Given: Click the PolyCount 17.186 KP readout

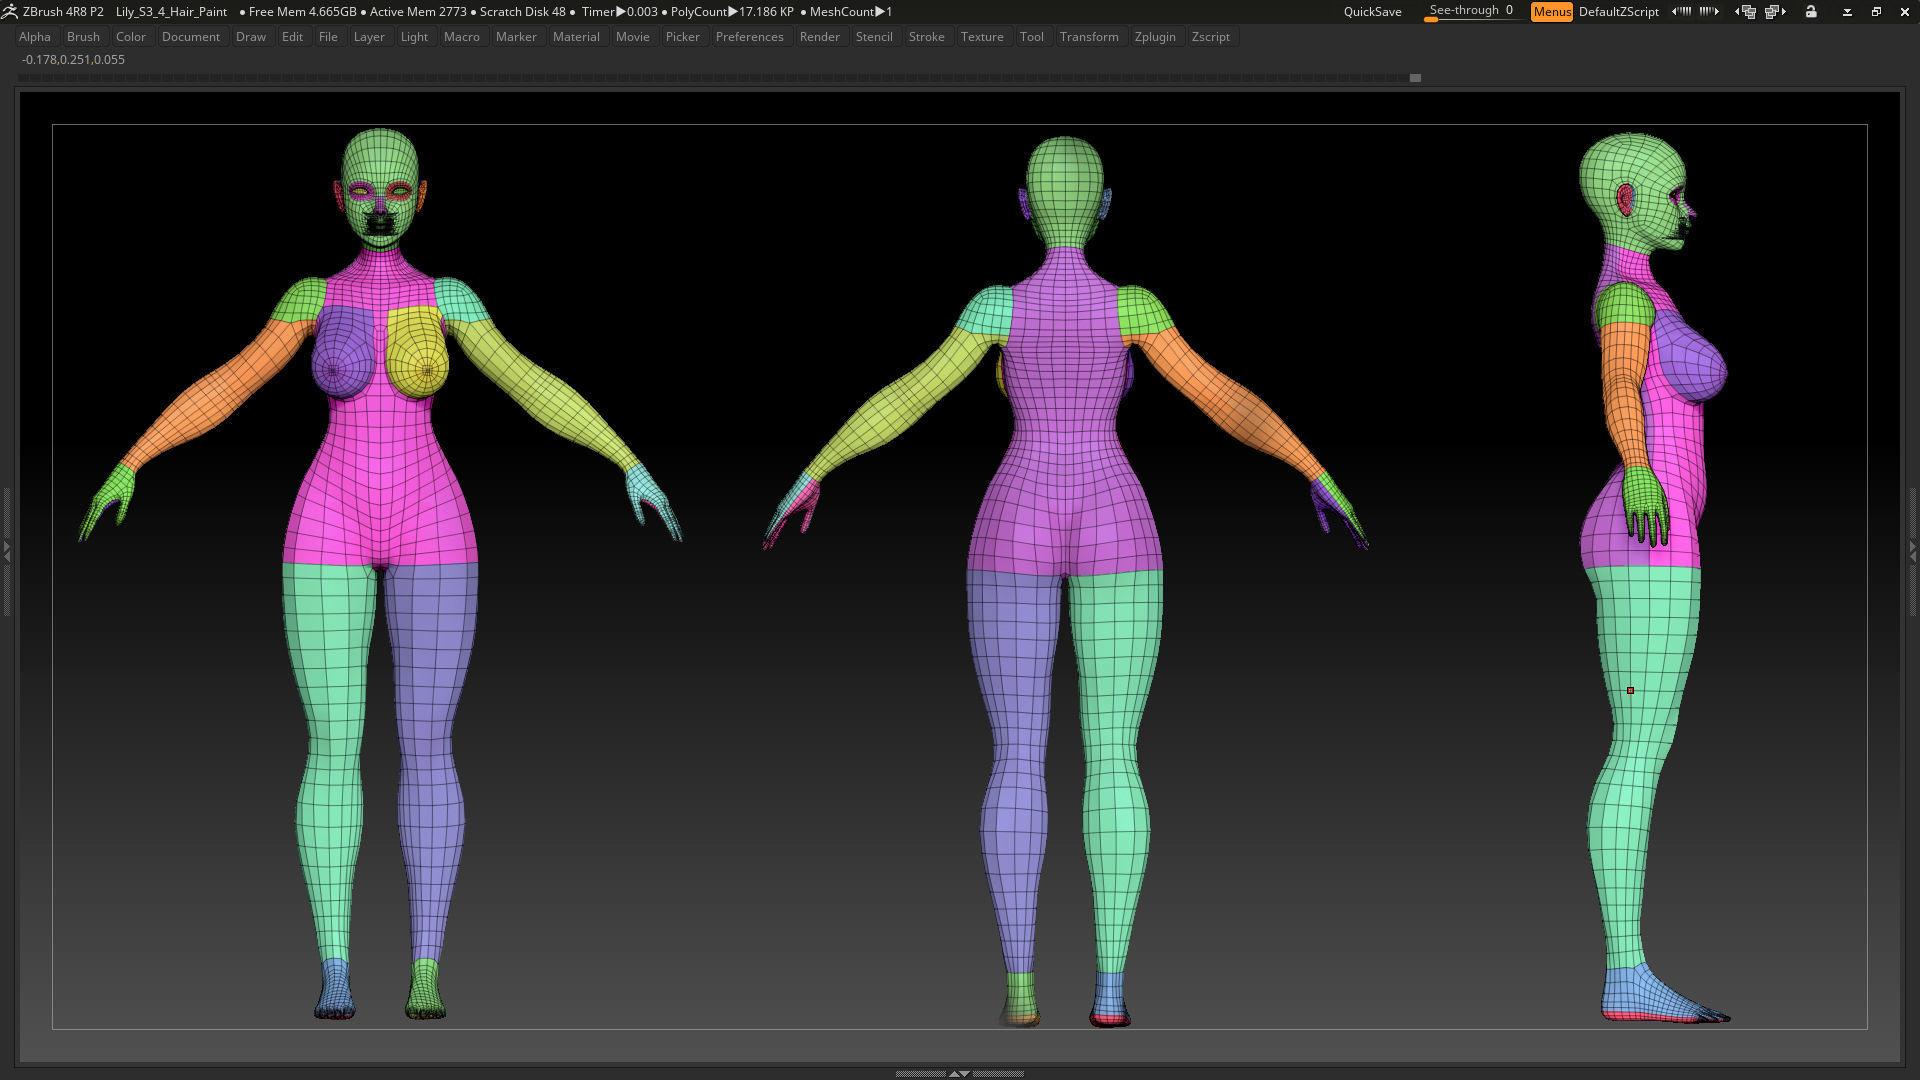Looking at the screenshot, I should point(732,12).
